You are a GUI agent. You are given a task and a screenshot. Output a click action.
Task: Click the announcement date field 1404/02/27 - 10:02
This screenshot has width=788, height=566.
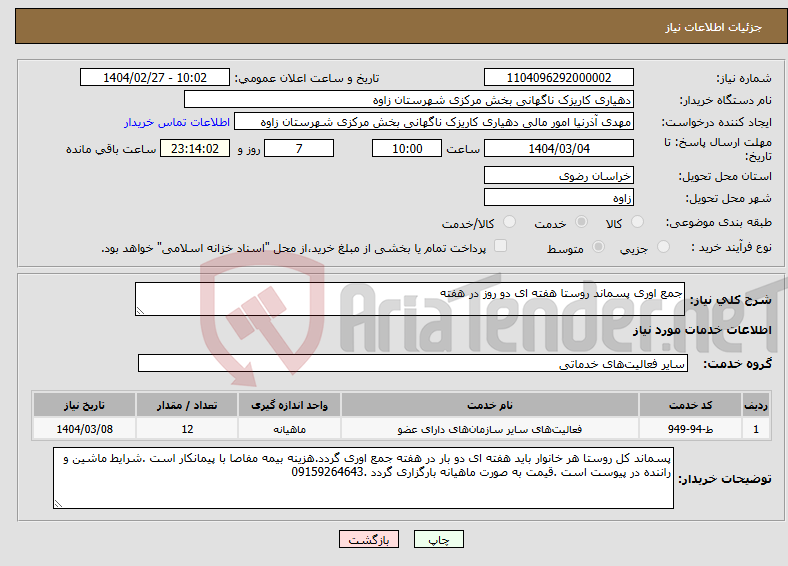(x=155, y=77)
